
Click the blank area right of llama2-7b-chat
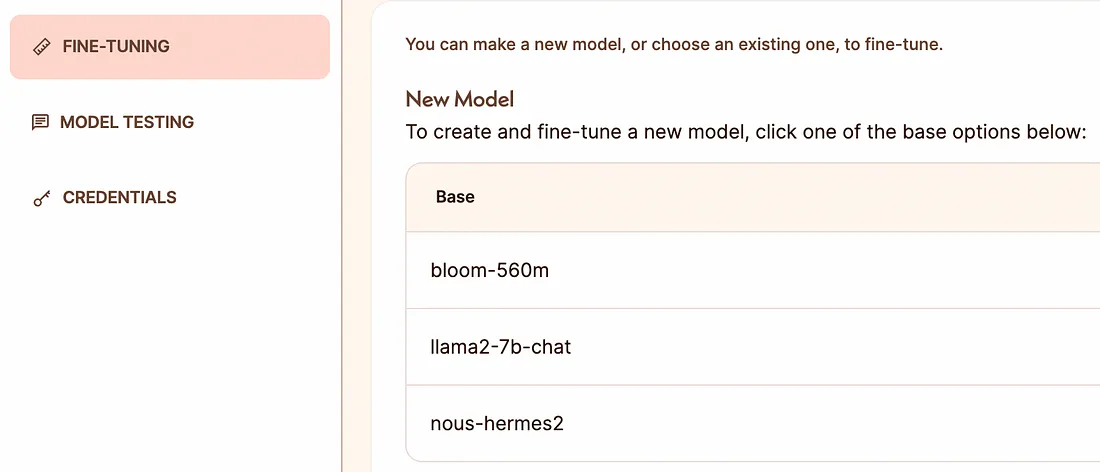point(835,347)
